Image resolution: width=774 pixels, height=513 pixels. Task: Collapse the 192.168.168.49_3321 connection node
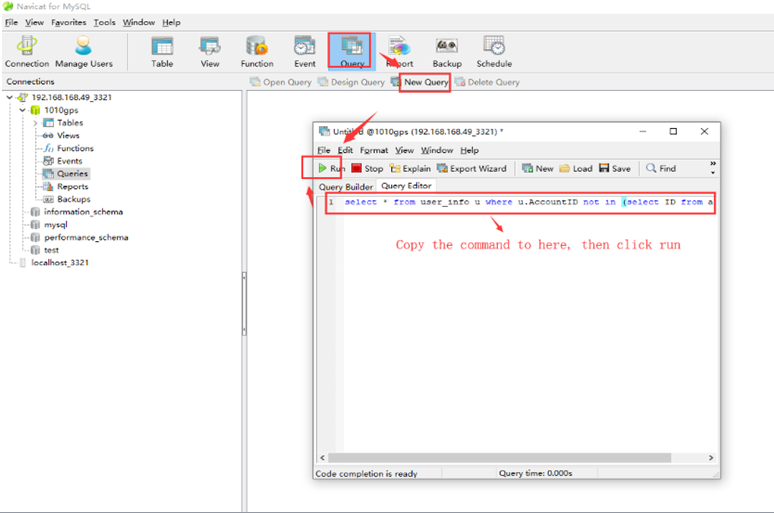pyautogui.click(x=9, y=97)
